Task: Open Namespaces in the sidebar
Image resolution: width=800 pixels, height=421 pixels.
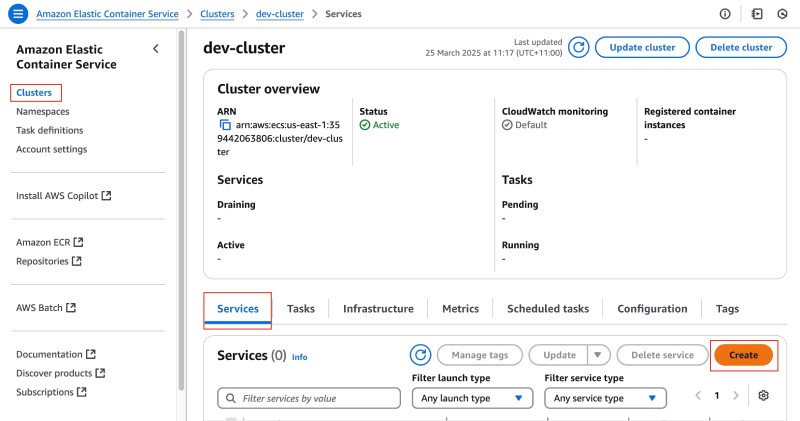Action: (42, 111)
